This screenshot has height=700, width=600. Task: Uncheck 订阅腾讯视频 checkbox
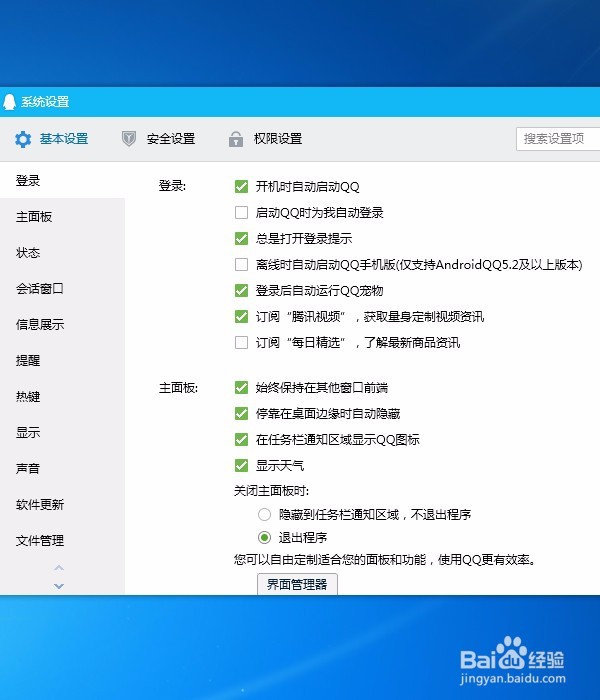242,317
